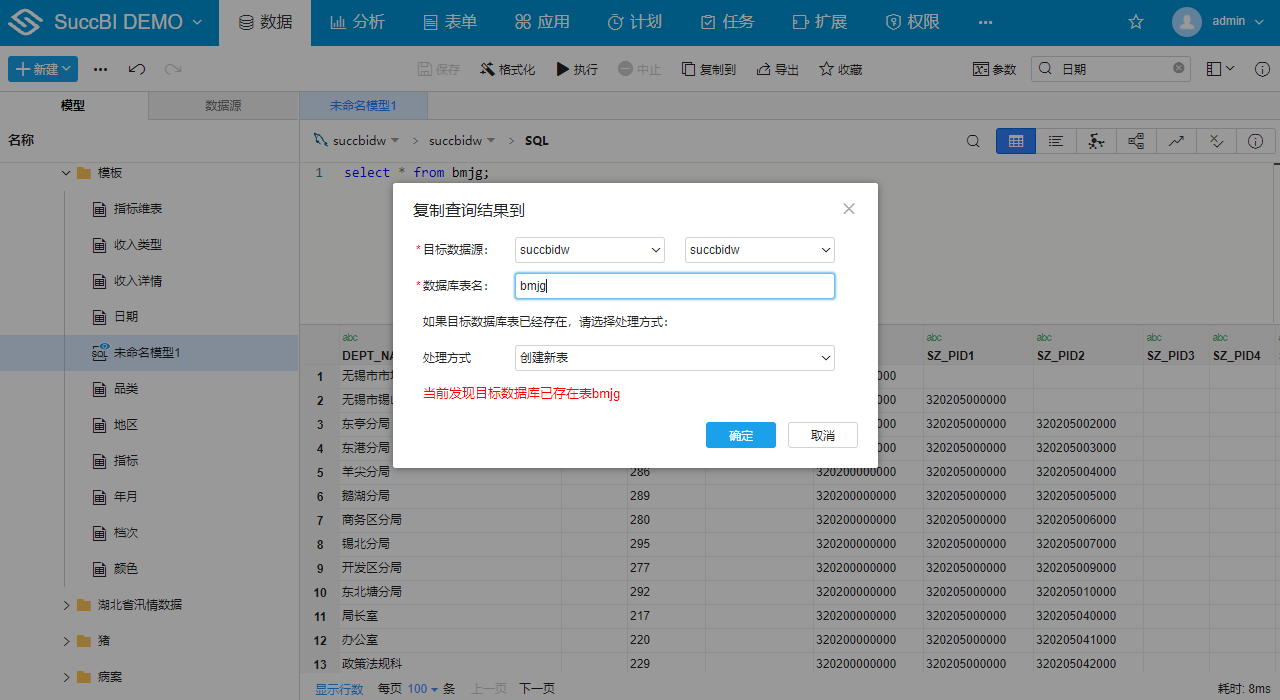
Task: Click the 执行 run icon
Action: (564, 69)
